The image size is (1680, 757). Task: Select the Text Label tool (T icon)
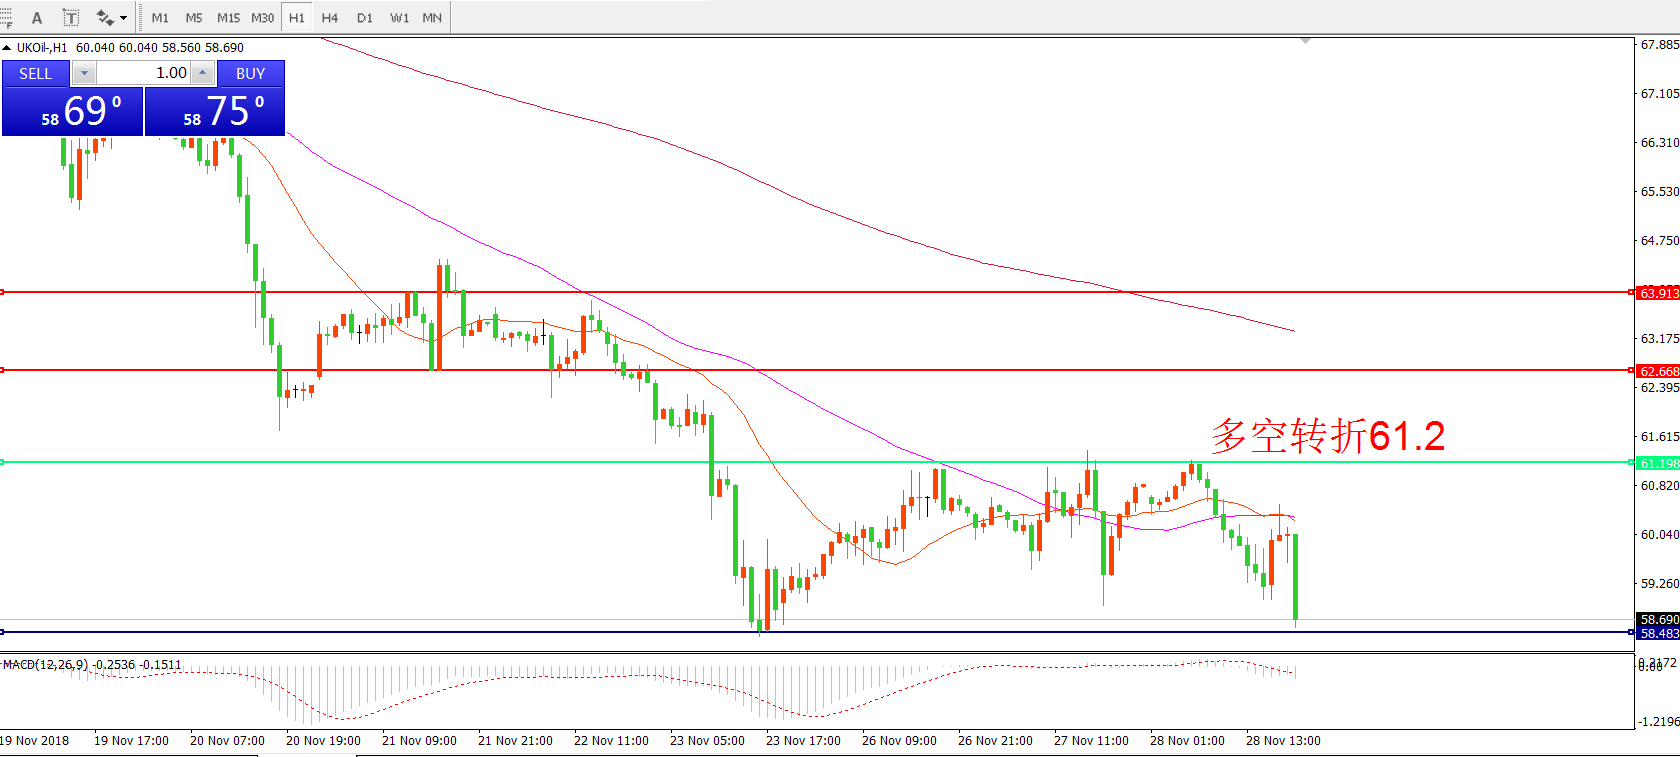tap(71, 18)
